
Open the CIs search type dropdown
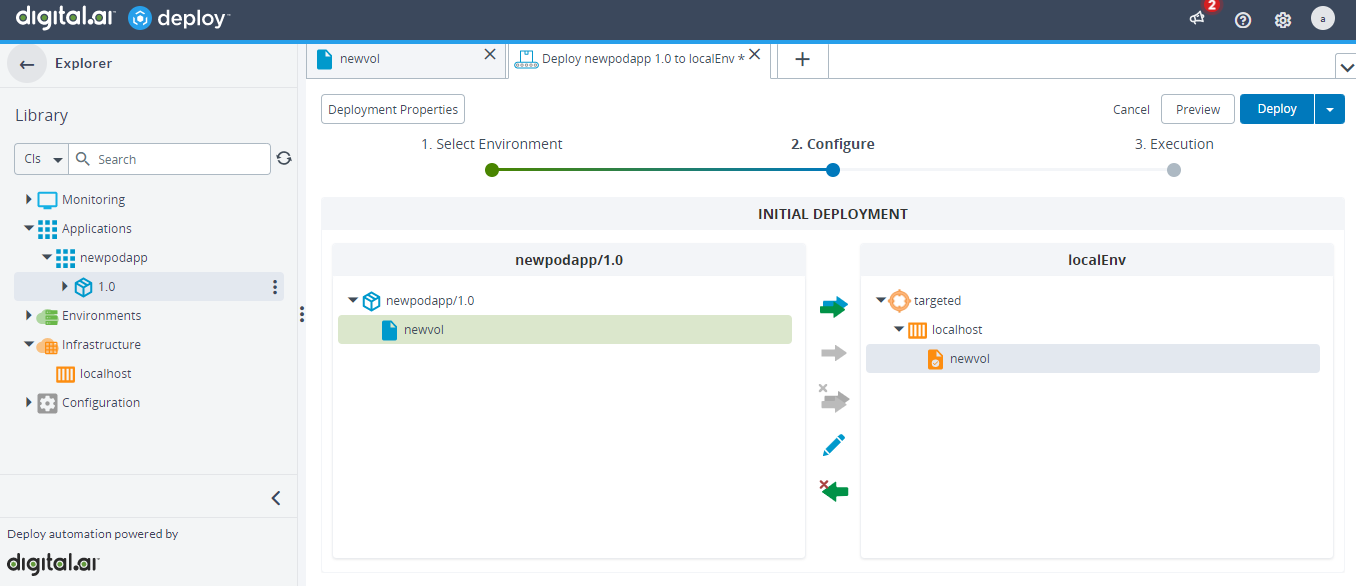point(43,159)
